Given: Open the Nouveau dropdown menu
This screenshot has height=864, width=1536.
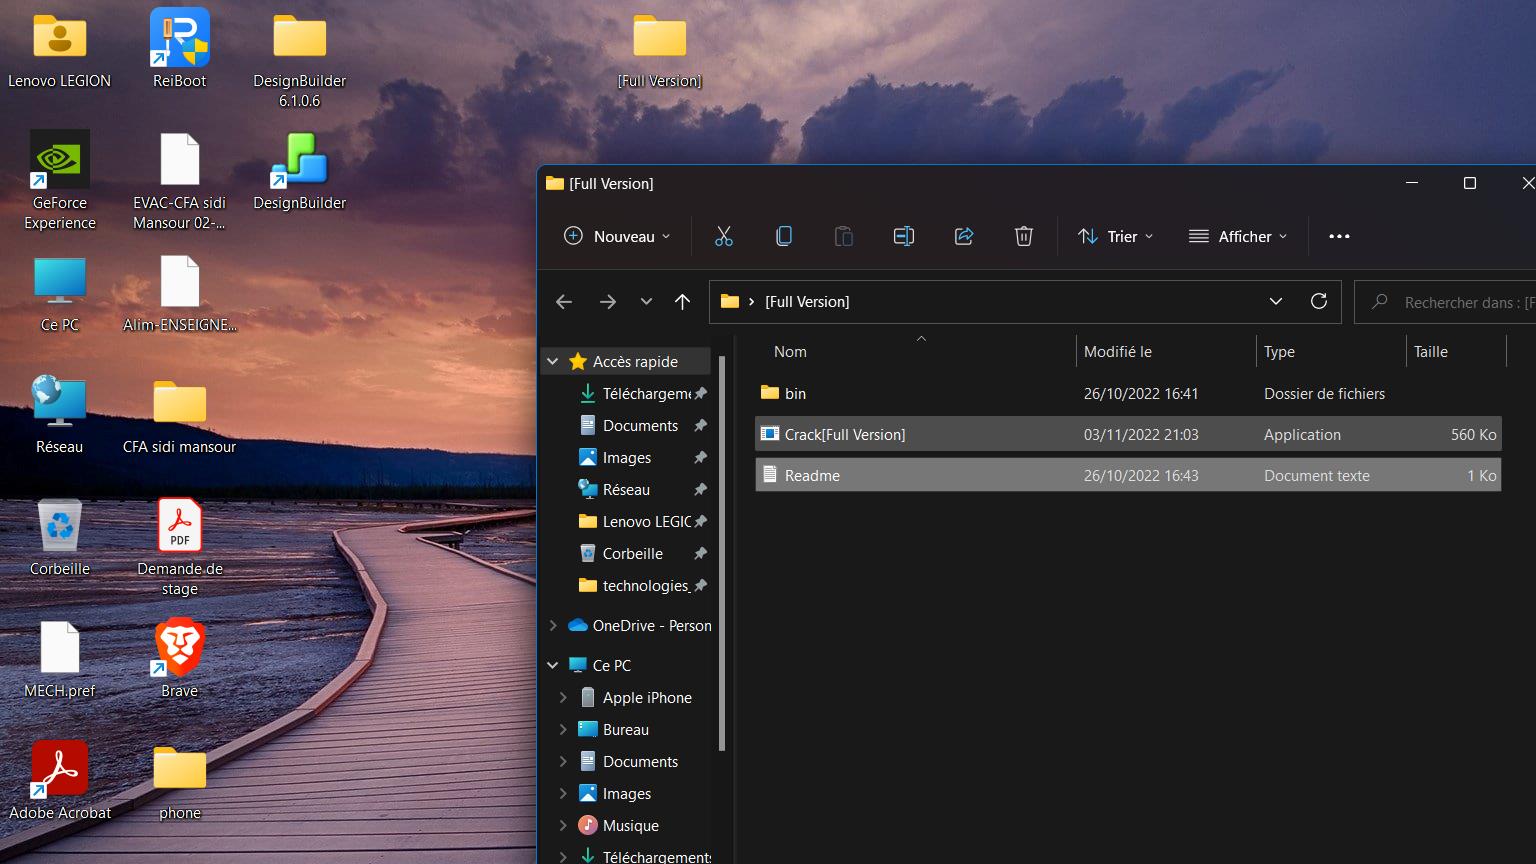Looking at the screenshot, I should 617,236.
